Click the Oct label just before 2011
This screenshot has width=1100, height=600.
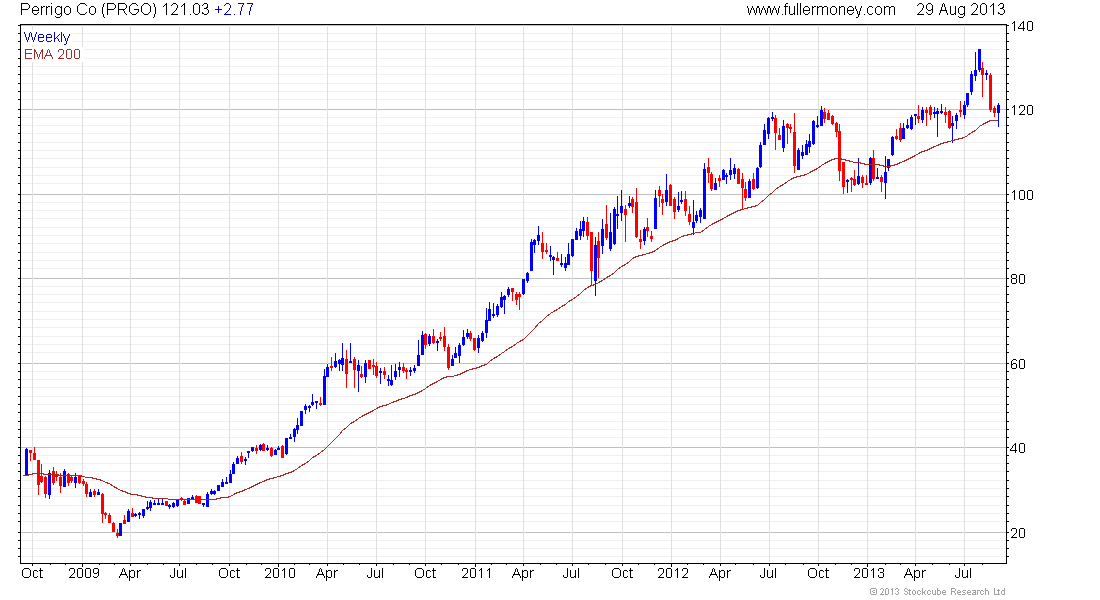(425, 573)
